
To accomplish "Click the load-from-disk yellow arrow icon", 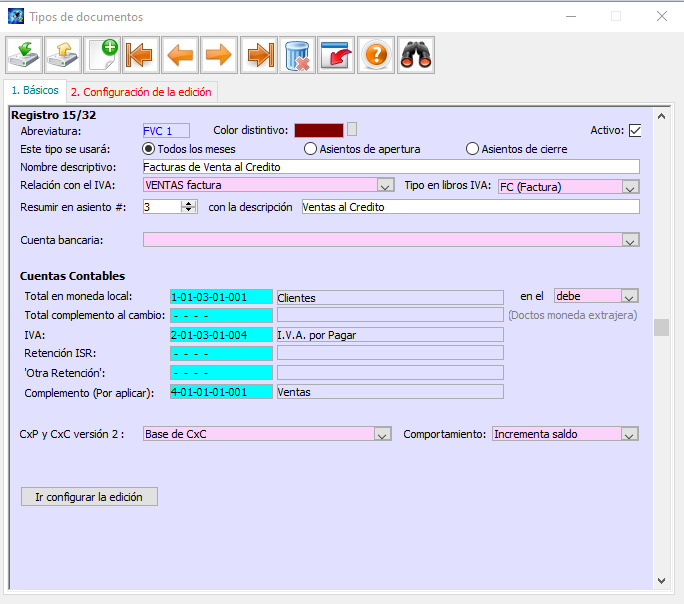I will point(63,55).
